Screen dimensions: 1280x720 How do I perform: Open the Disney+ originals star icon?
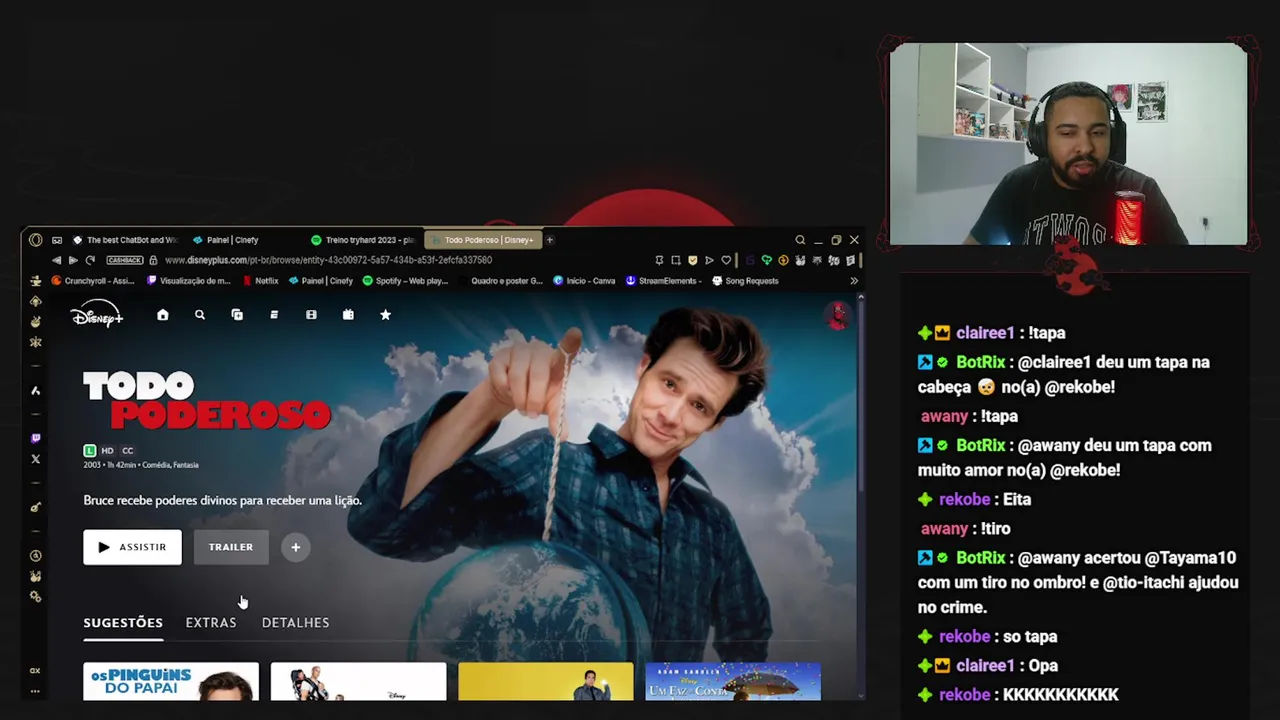[385, 315]
